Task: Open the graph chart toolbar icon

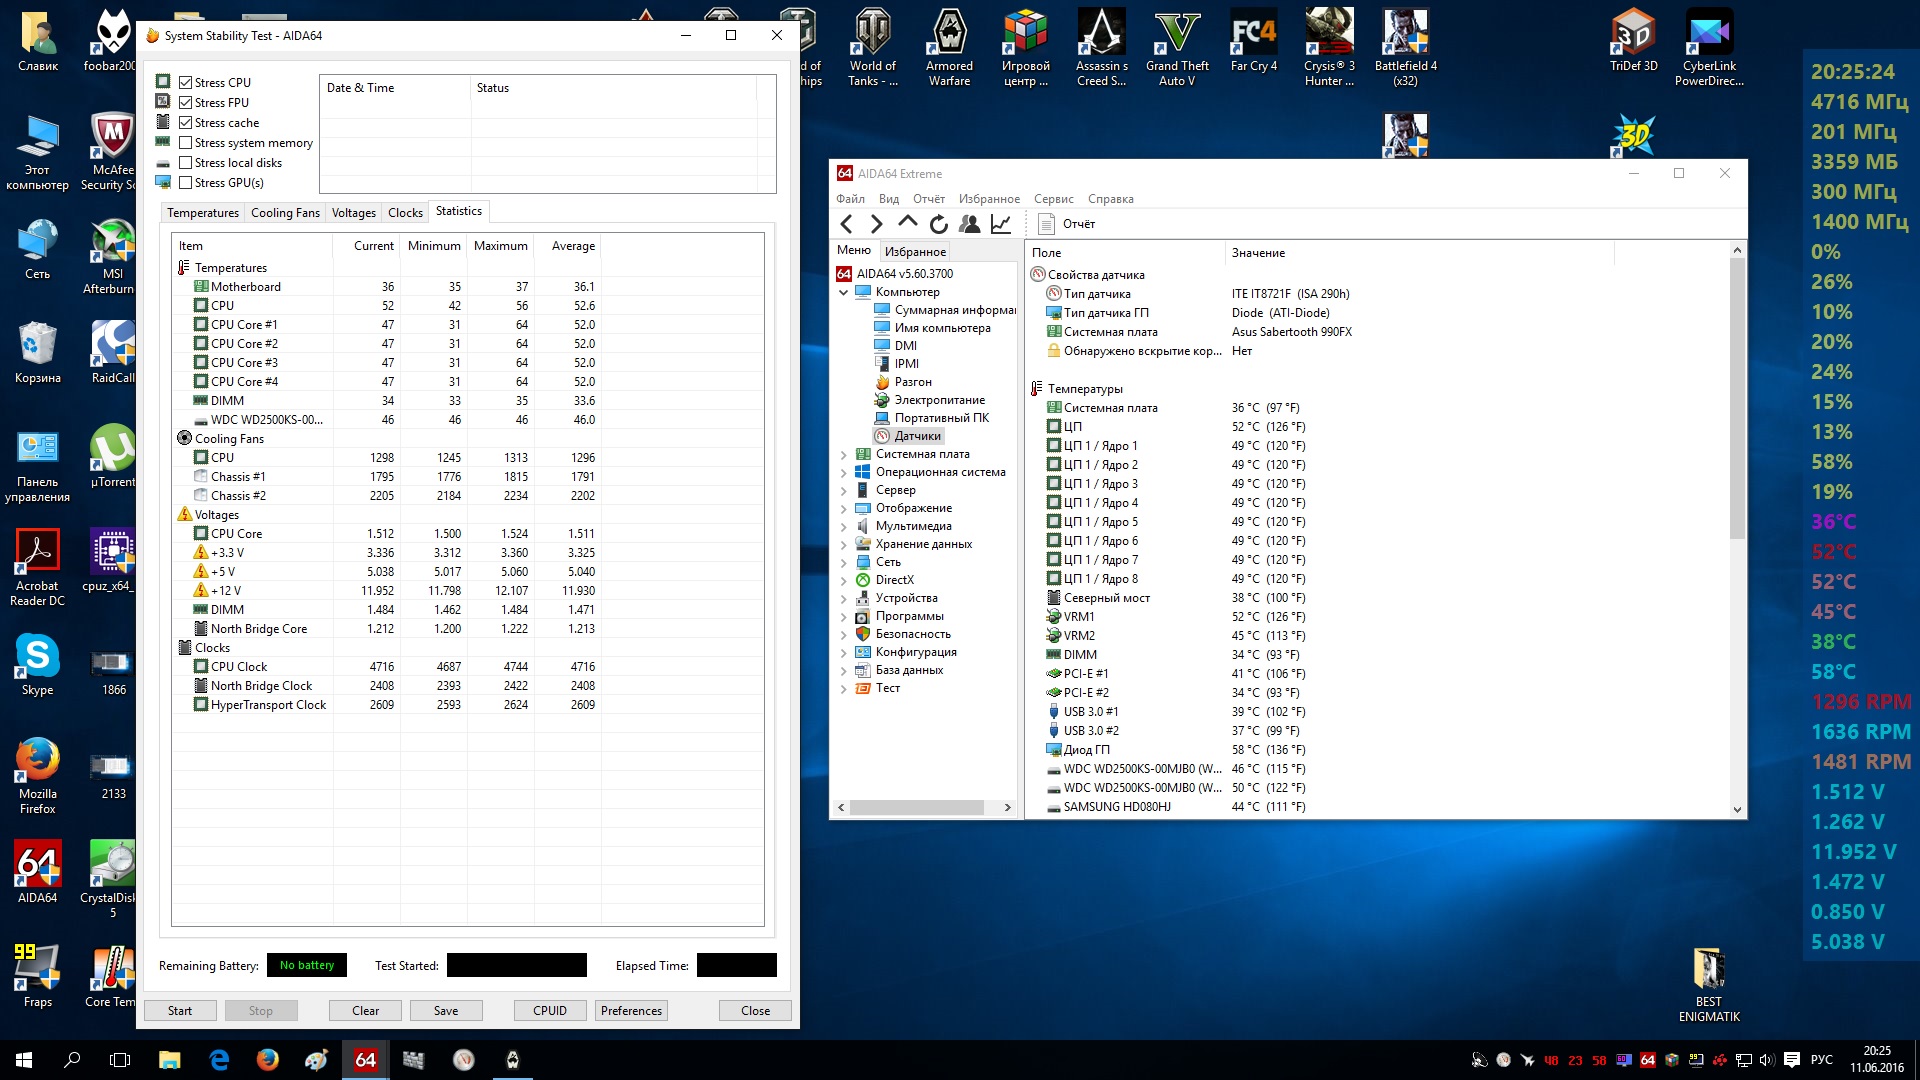Action: (1000, 224)
